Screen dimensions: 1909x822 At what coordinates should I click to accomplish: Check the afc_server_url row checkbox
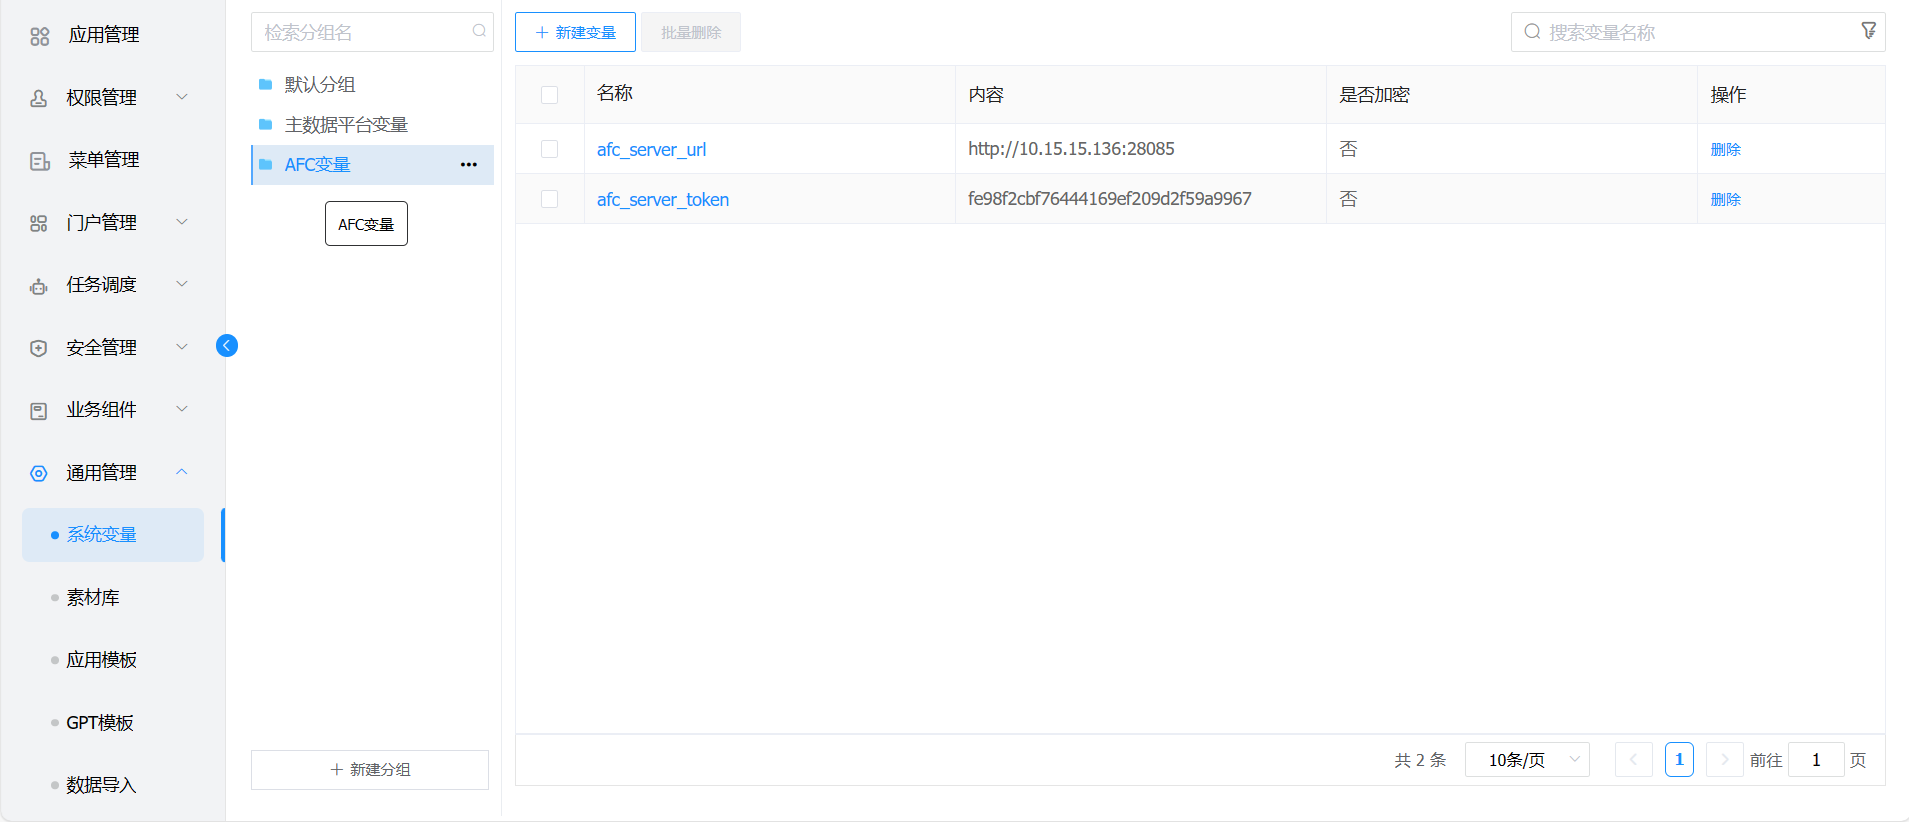tap(549, 149)
